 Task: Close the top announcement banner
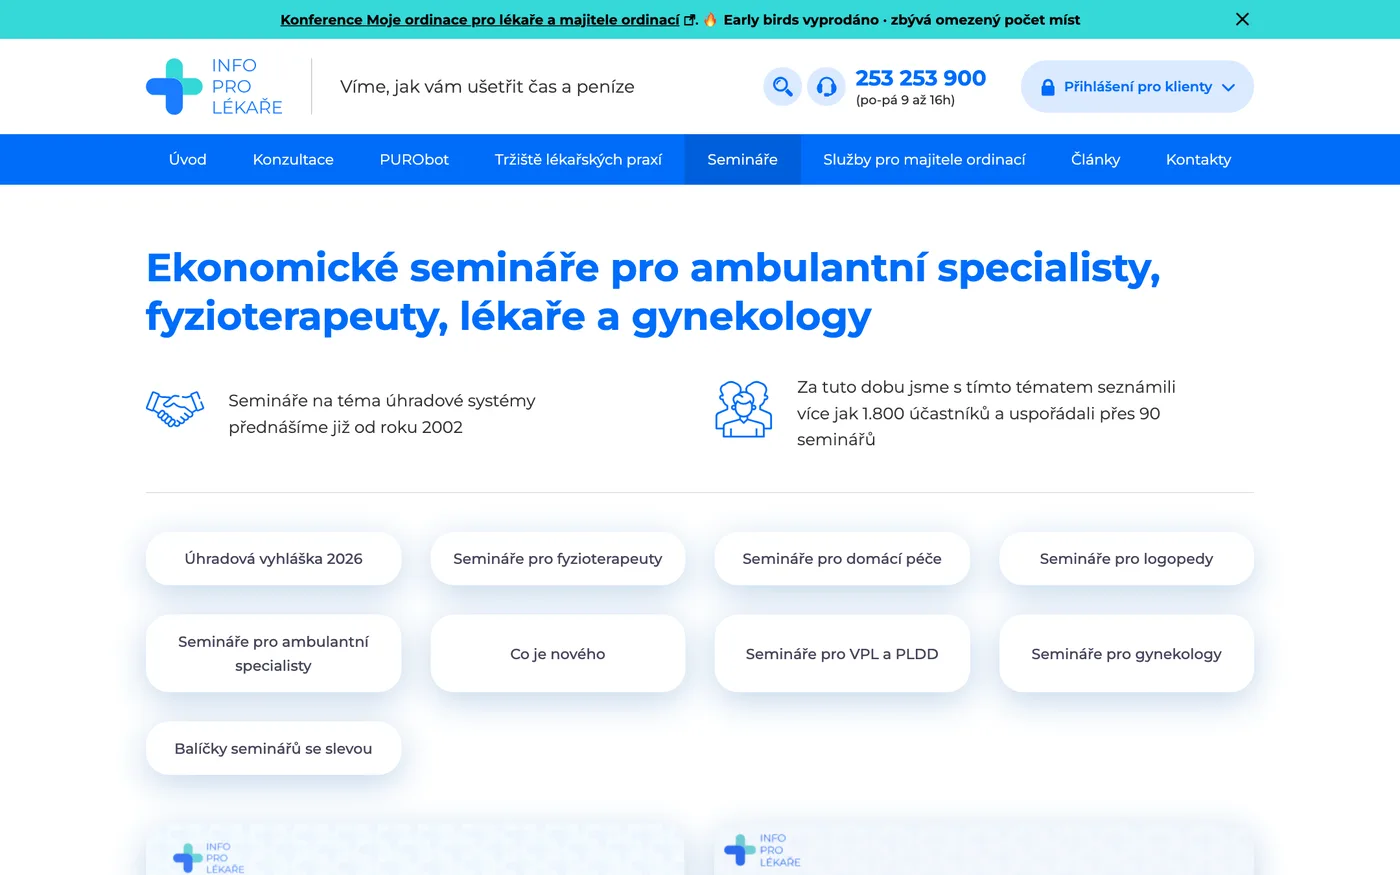1242,19
